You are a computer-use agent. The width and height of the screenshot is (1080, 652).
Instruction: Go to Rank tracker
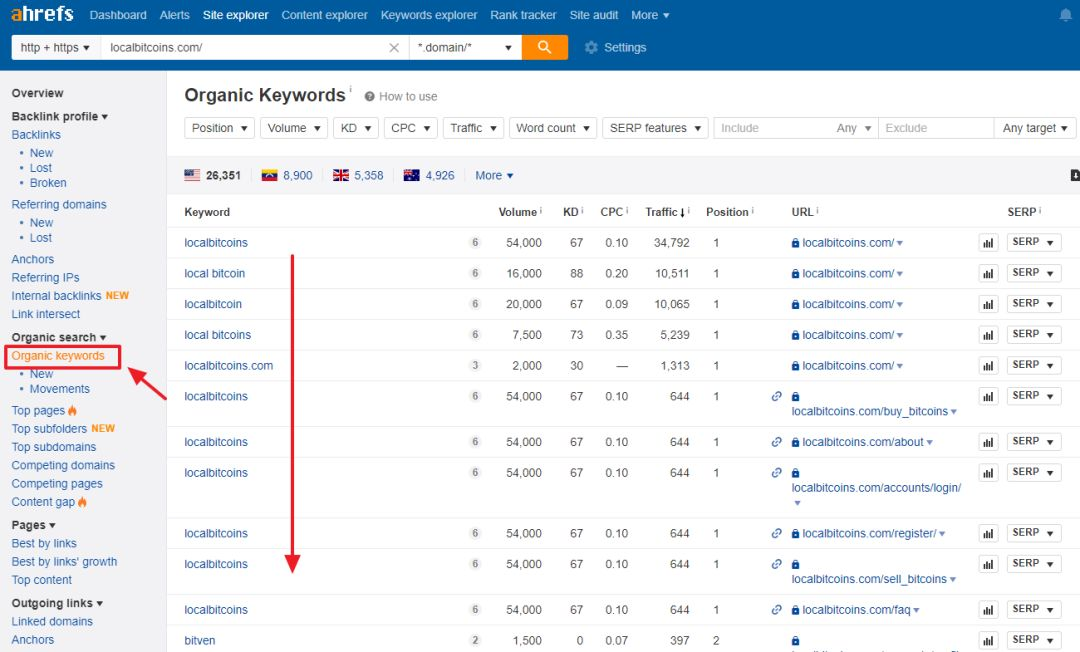click(523, 15)
